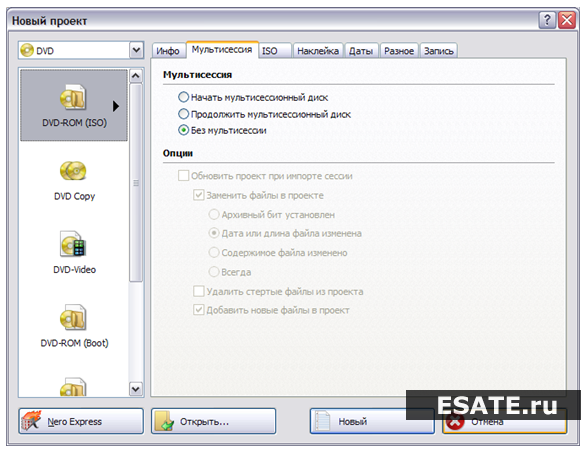
Task: Click the project list scroll down arrow
Action: tap(136, 389)
